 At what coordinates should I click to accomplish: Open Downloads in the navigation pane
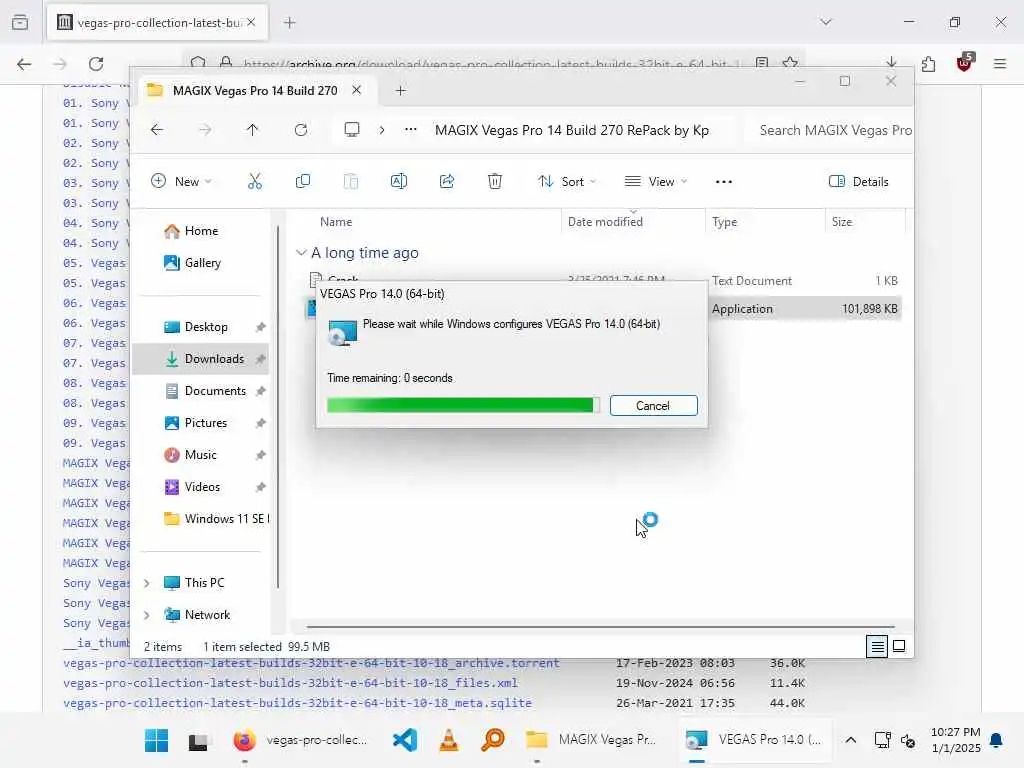[201, 359]
